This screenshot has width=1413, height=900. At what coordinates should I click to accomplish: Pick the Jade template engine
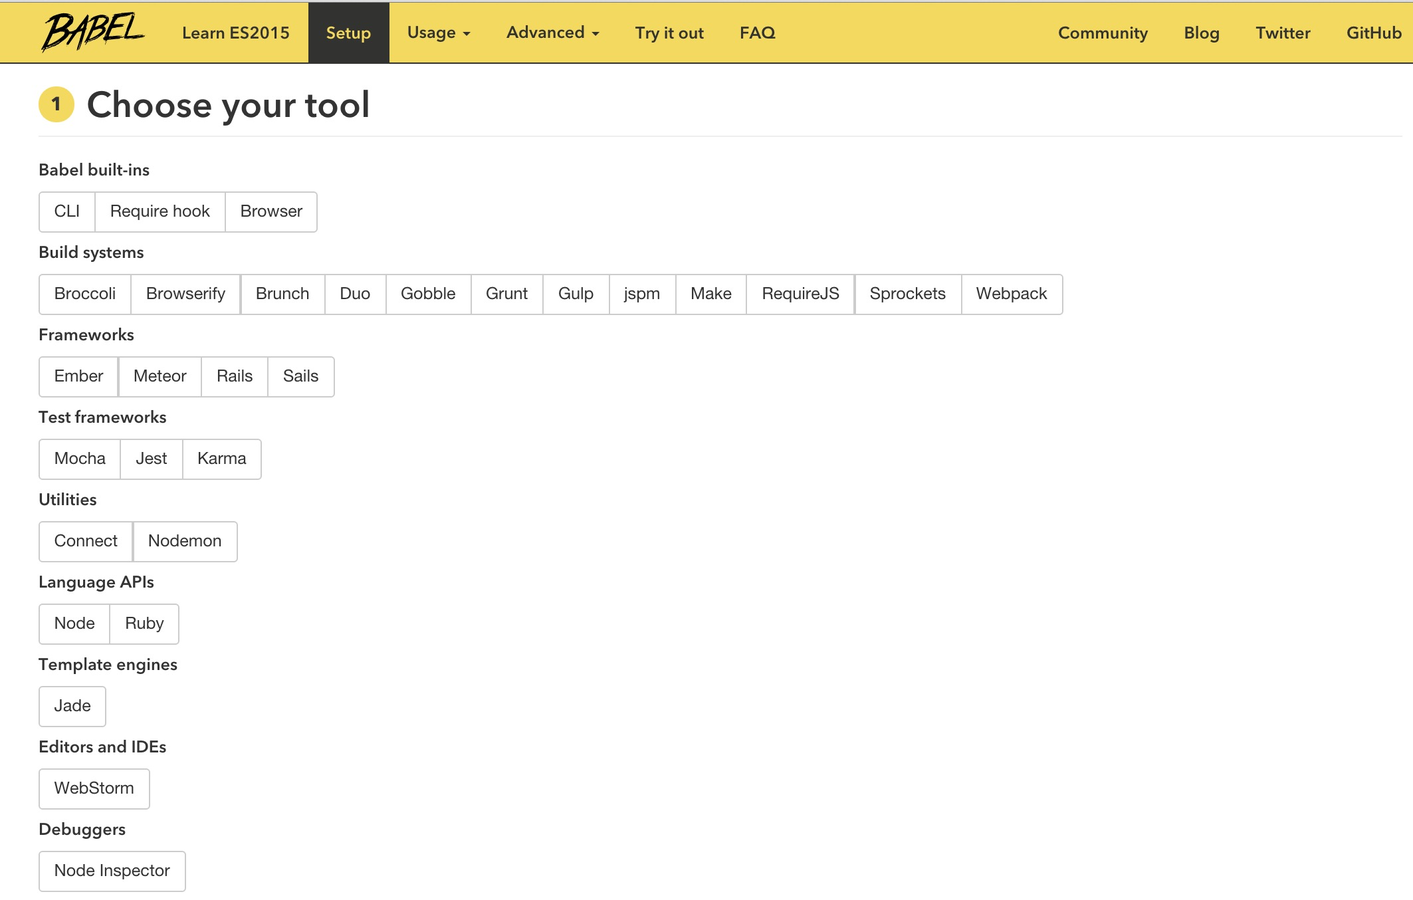pos(73,706)
